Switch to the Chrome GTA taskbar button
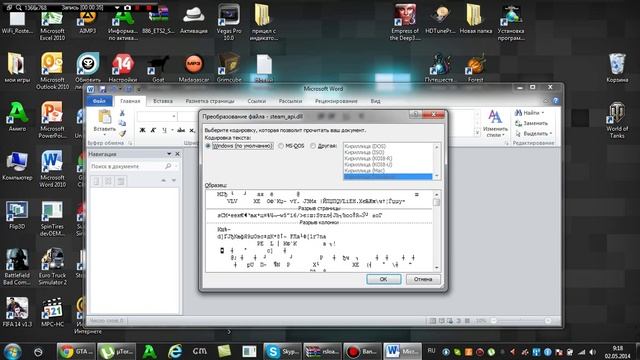The width and height of the screenshot is (640, 360). [76, 351]
